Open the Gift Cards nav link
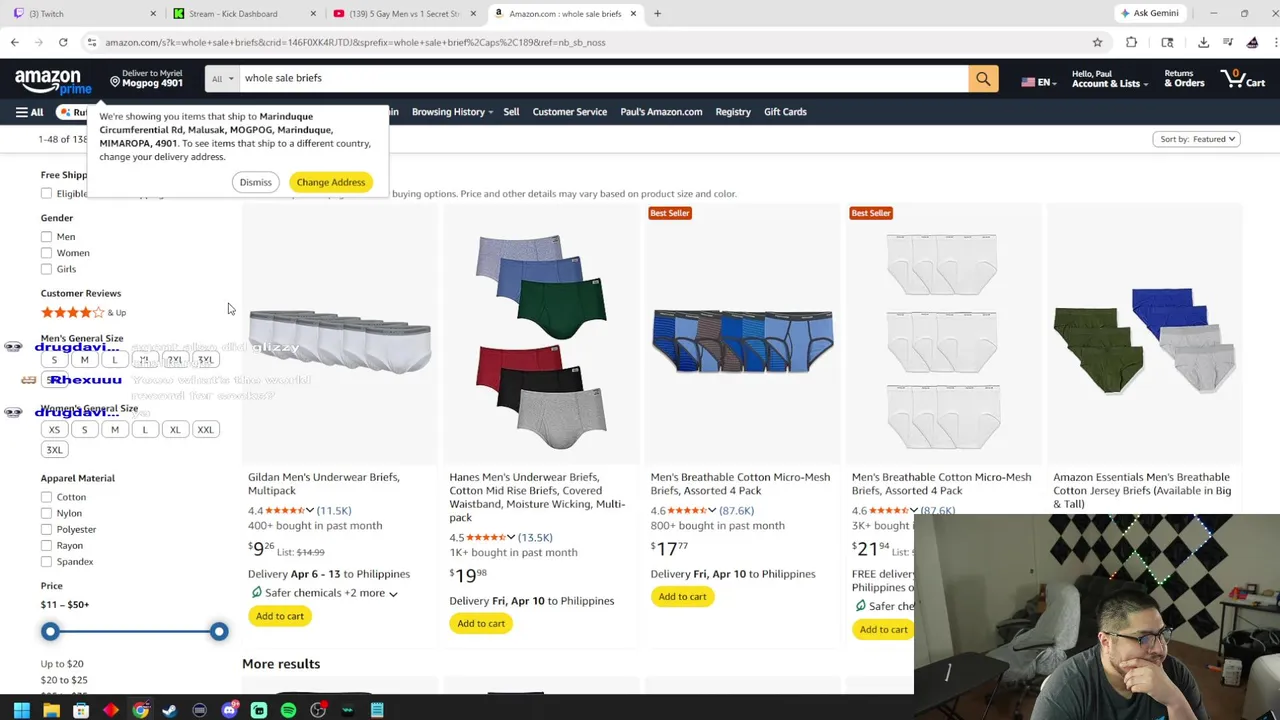1280x720 pixels. click(x=785, y=112)
